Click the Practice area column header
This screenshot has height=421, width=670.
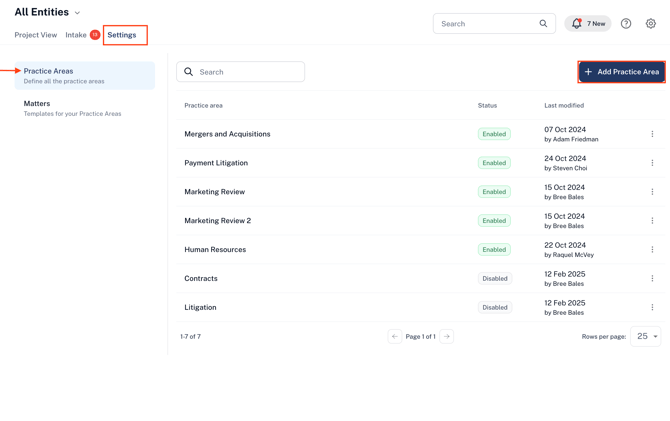pos(203,106)
